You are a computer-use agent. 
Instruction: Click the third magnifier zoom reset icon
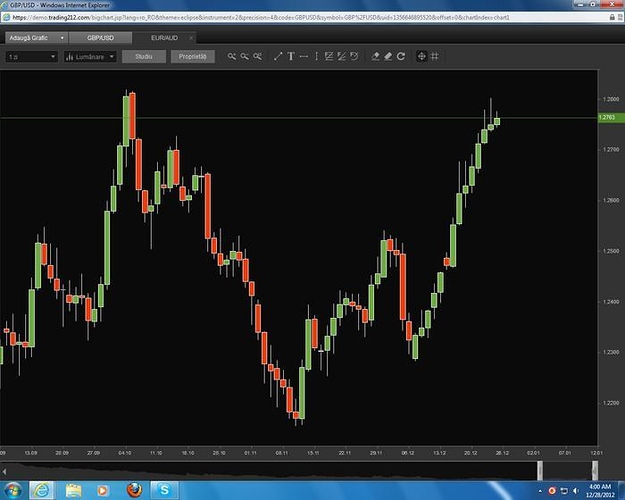(x=257, y=56)
